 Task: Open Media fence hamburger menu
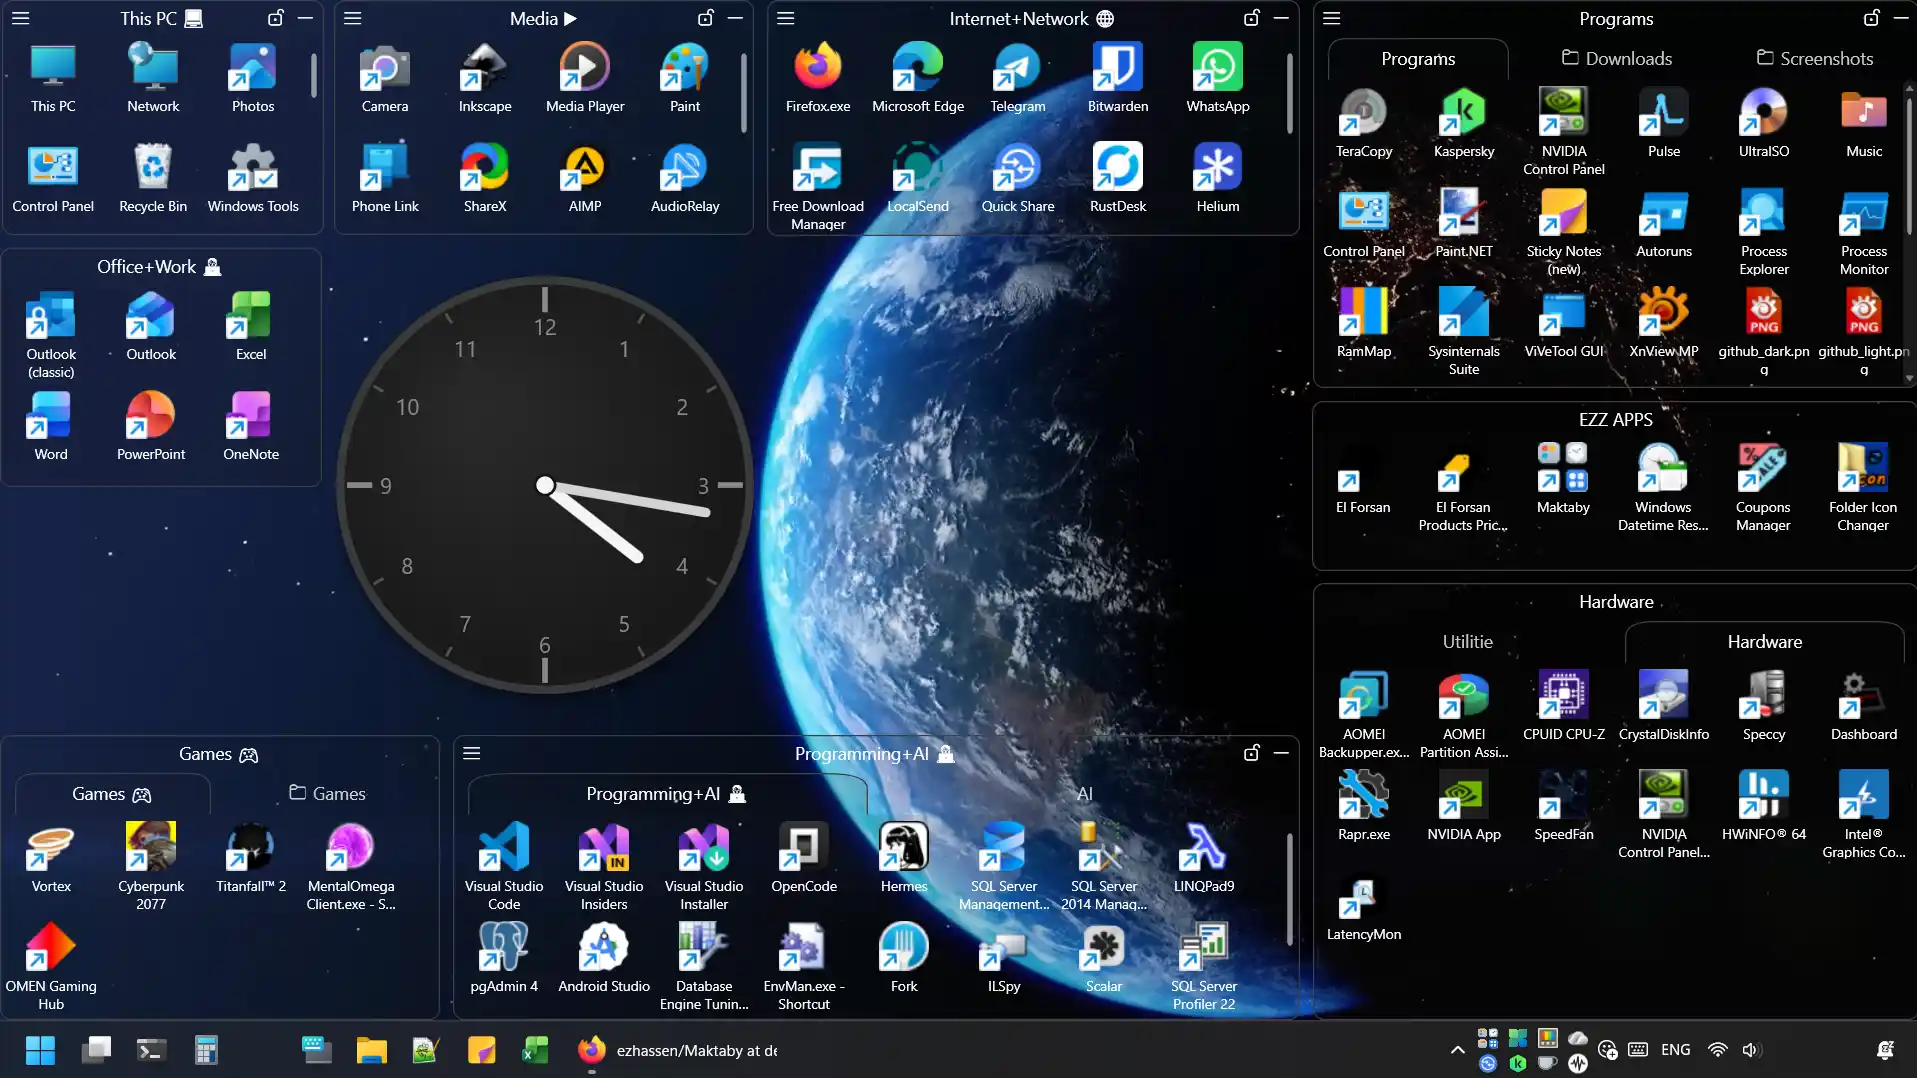pyautogui.click(x=353, y=18)
